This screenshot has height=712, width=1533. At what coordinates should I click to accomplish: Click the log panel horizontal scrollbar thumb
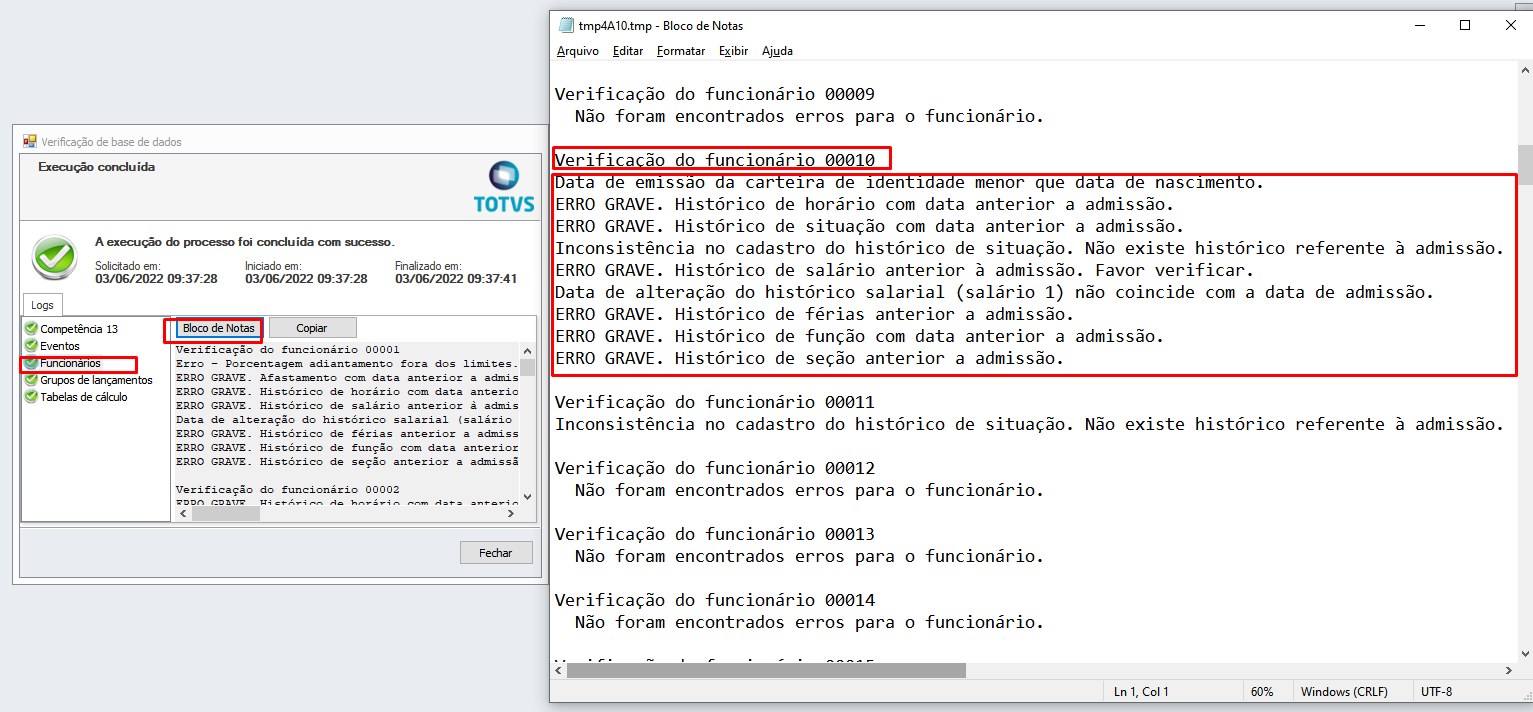[226, 513]
